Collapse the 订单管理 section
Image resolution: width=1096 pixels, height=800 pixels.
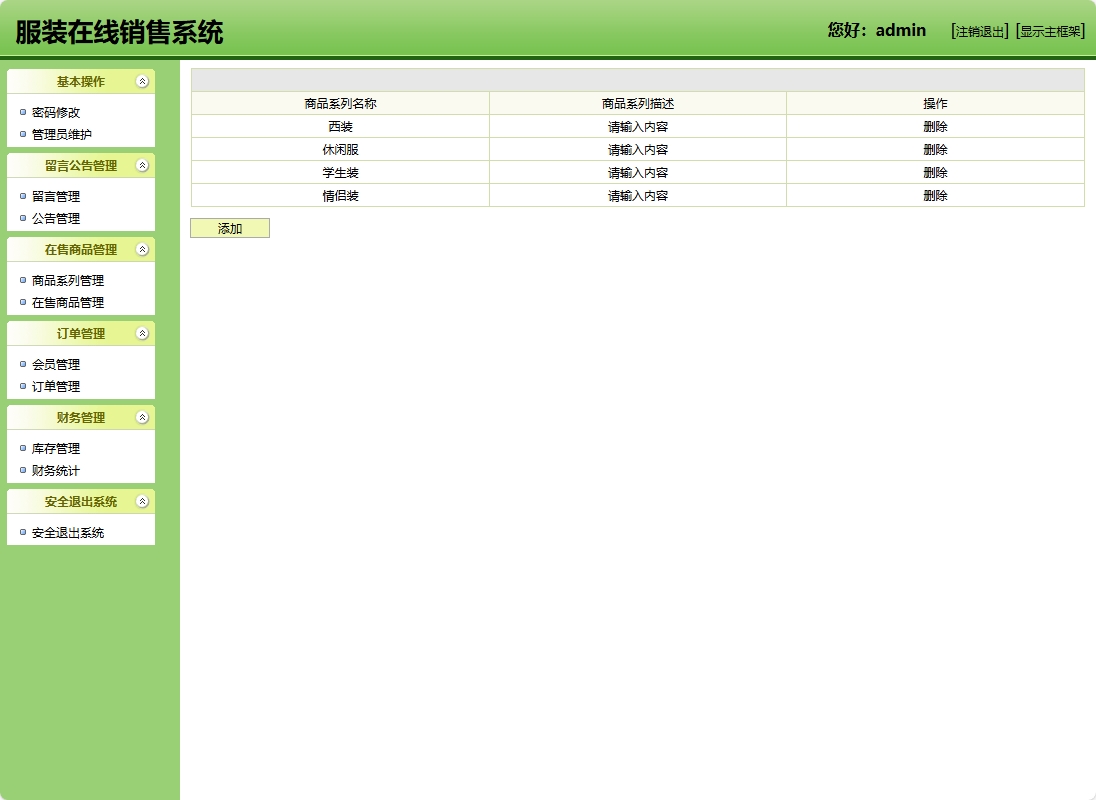pos(140,334)
